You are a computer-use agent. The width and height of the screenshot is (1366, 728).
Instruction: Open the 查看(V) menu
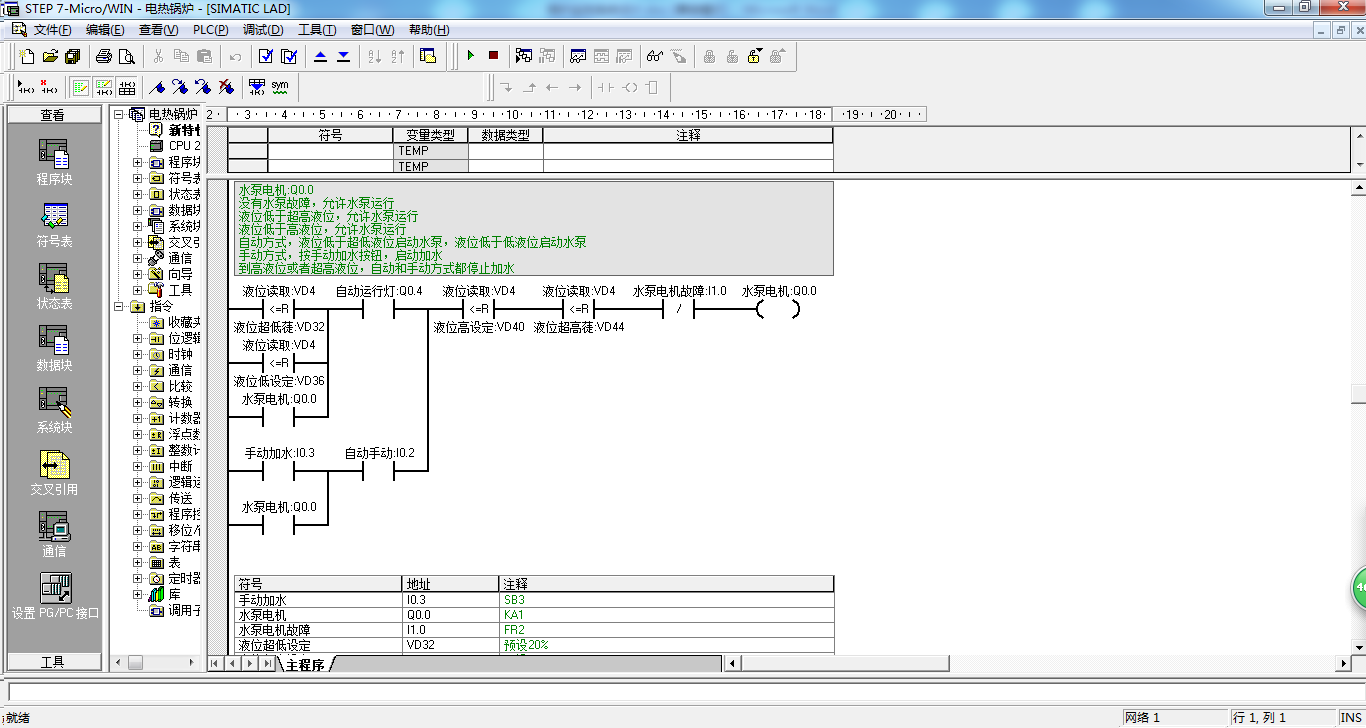[158, 30]
